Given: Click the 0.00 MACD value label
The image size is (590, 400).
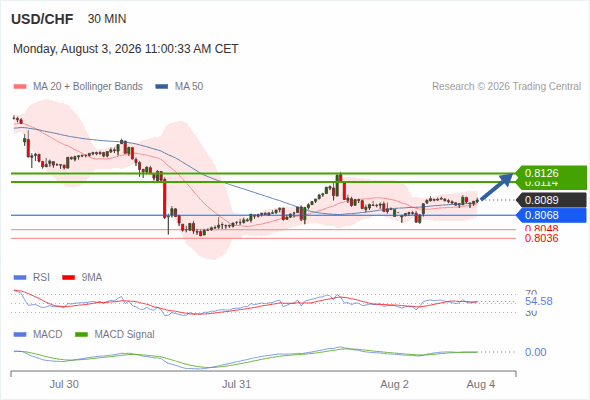Looking at the screenshot, I should tap(535, 352).
